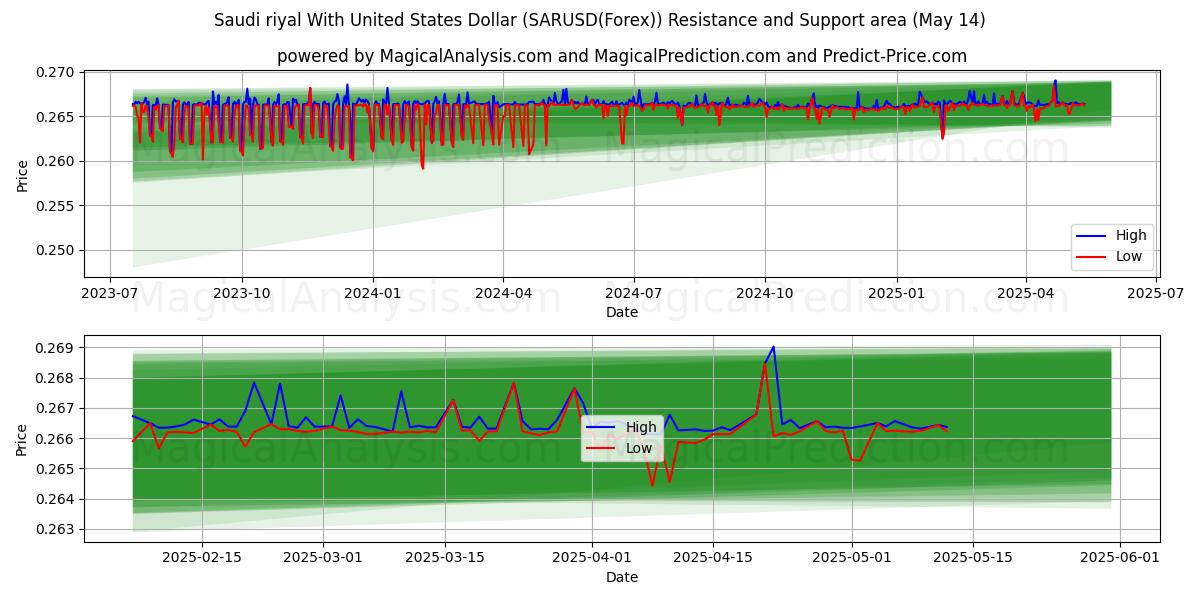Click the 0.267 tick on bottom chart
Image resolution: width=1200 pixels, height=600 pixels.
pyautogui.click(x=56, y=408)
